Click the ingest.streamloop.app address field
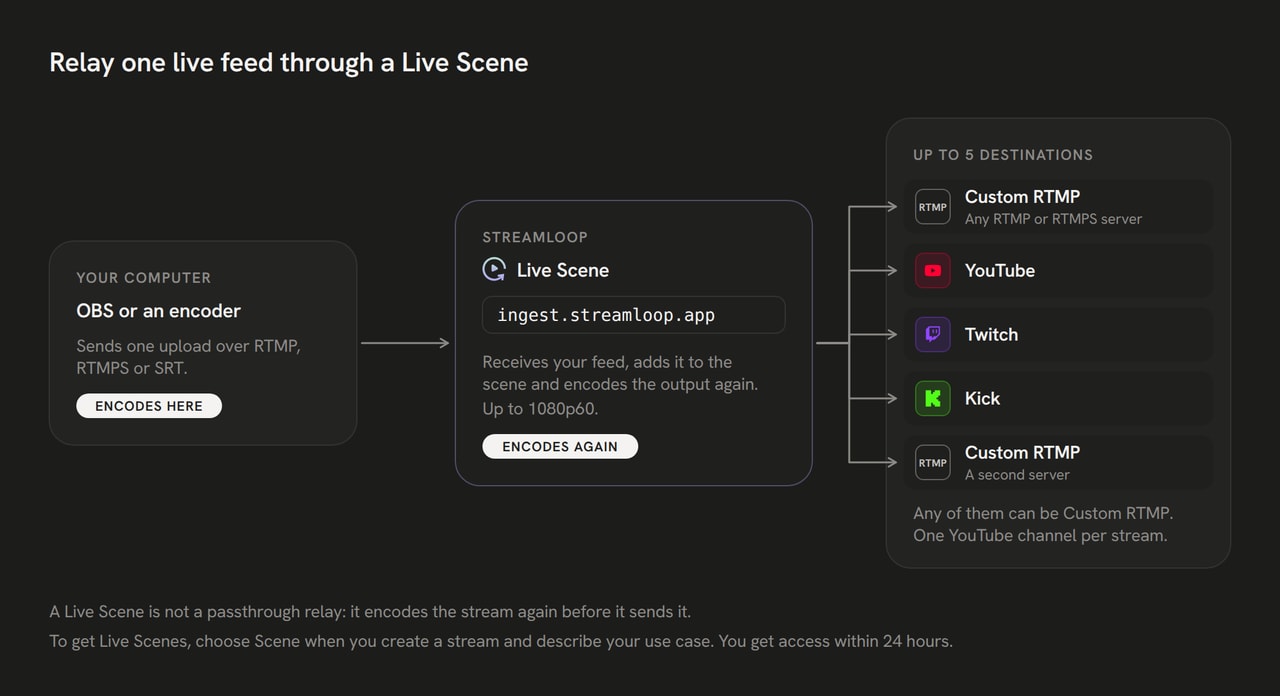 click(634, 315)
